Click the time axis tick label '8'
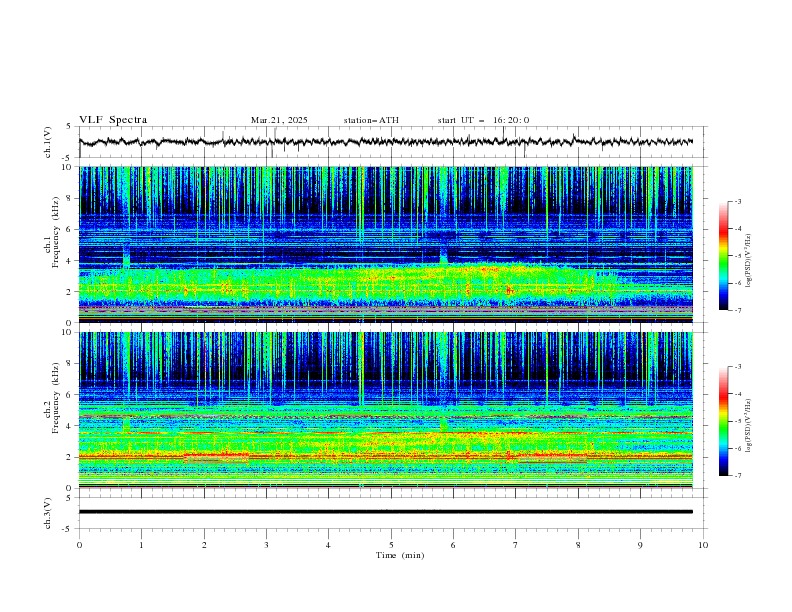Viewport: 792px width, 612px height. (x=578, y=545)
